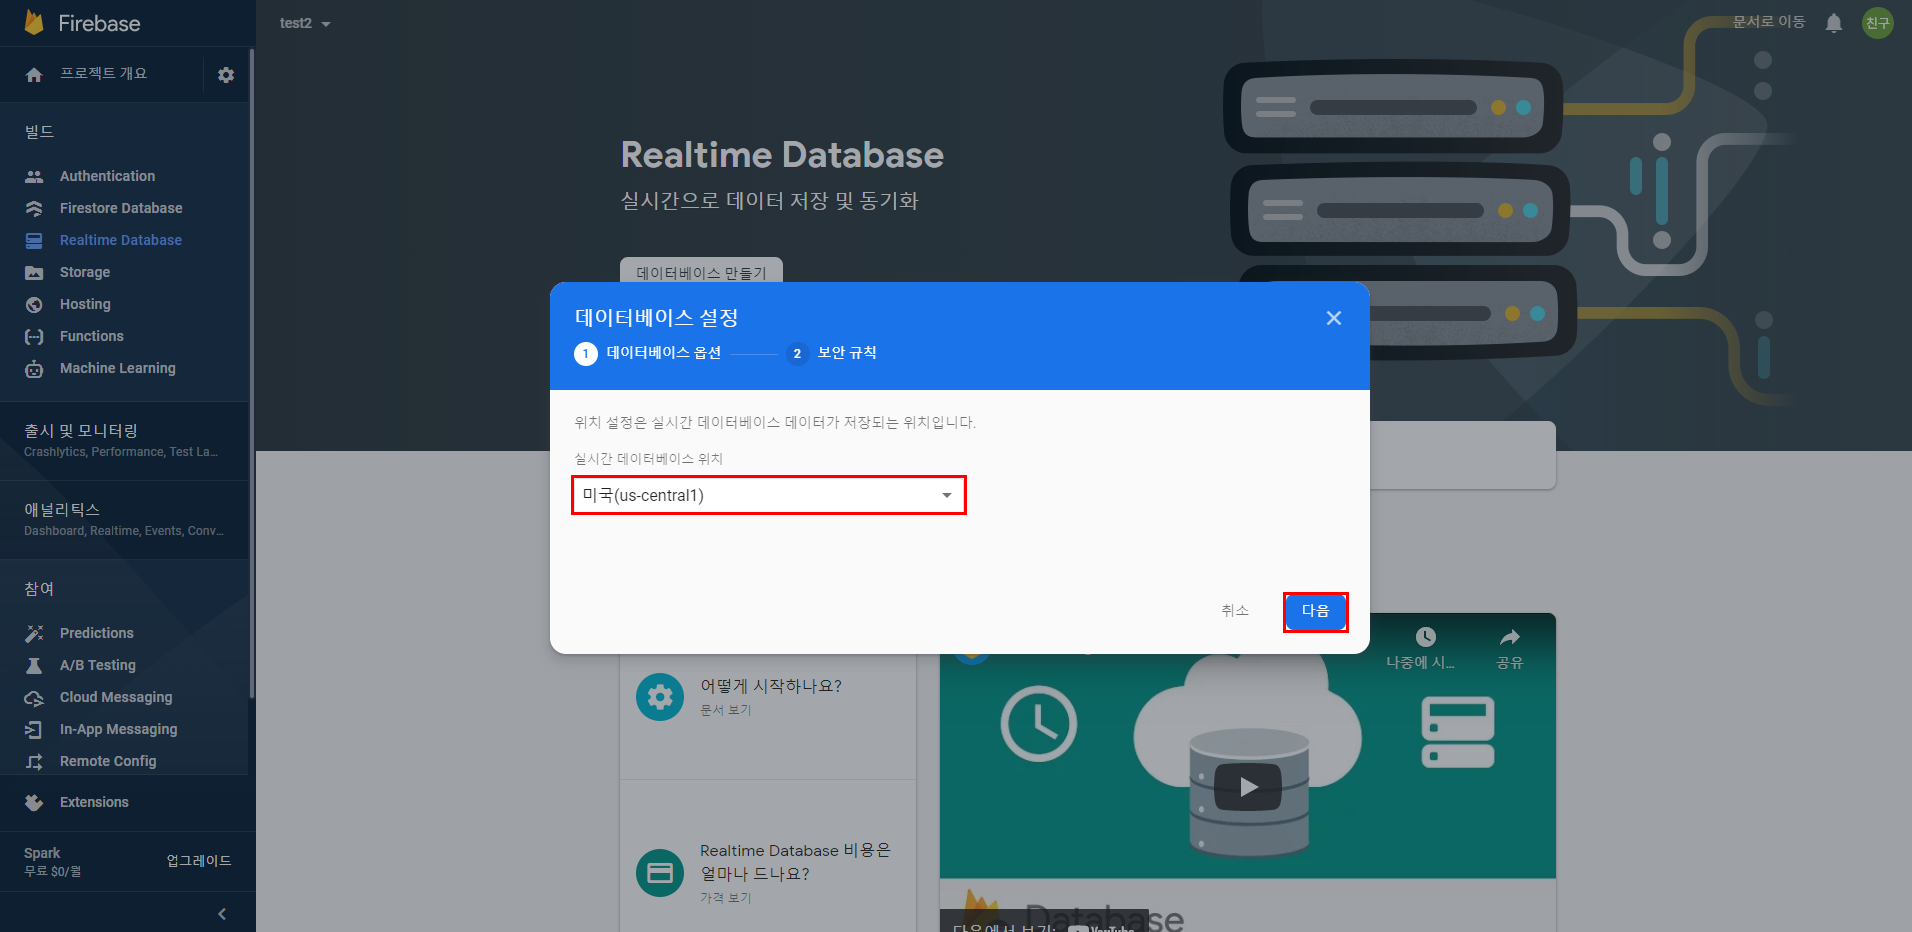This screenshot has width=1912, height=932.
Task: Open Remote Config in the sidebar
Action: click(x=108, y=761)
